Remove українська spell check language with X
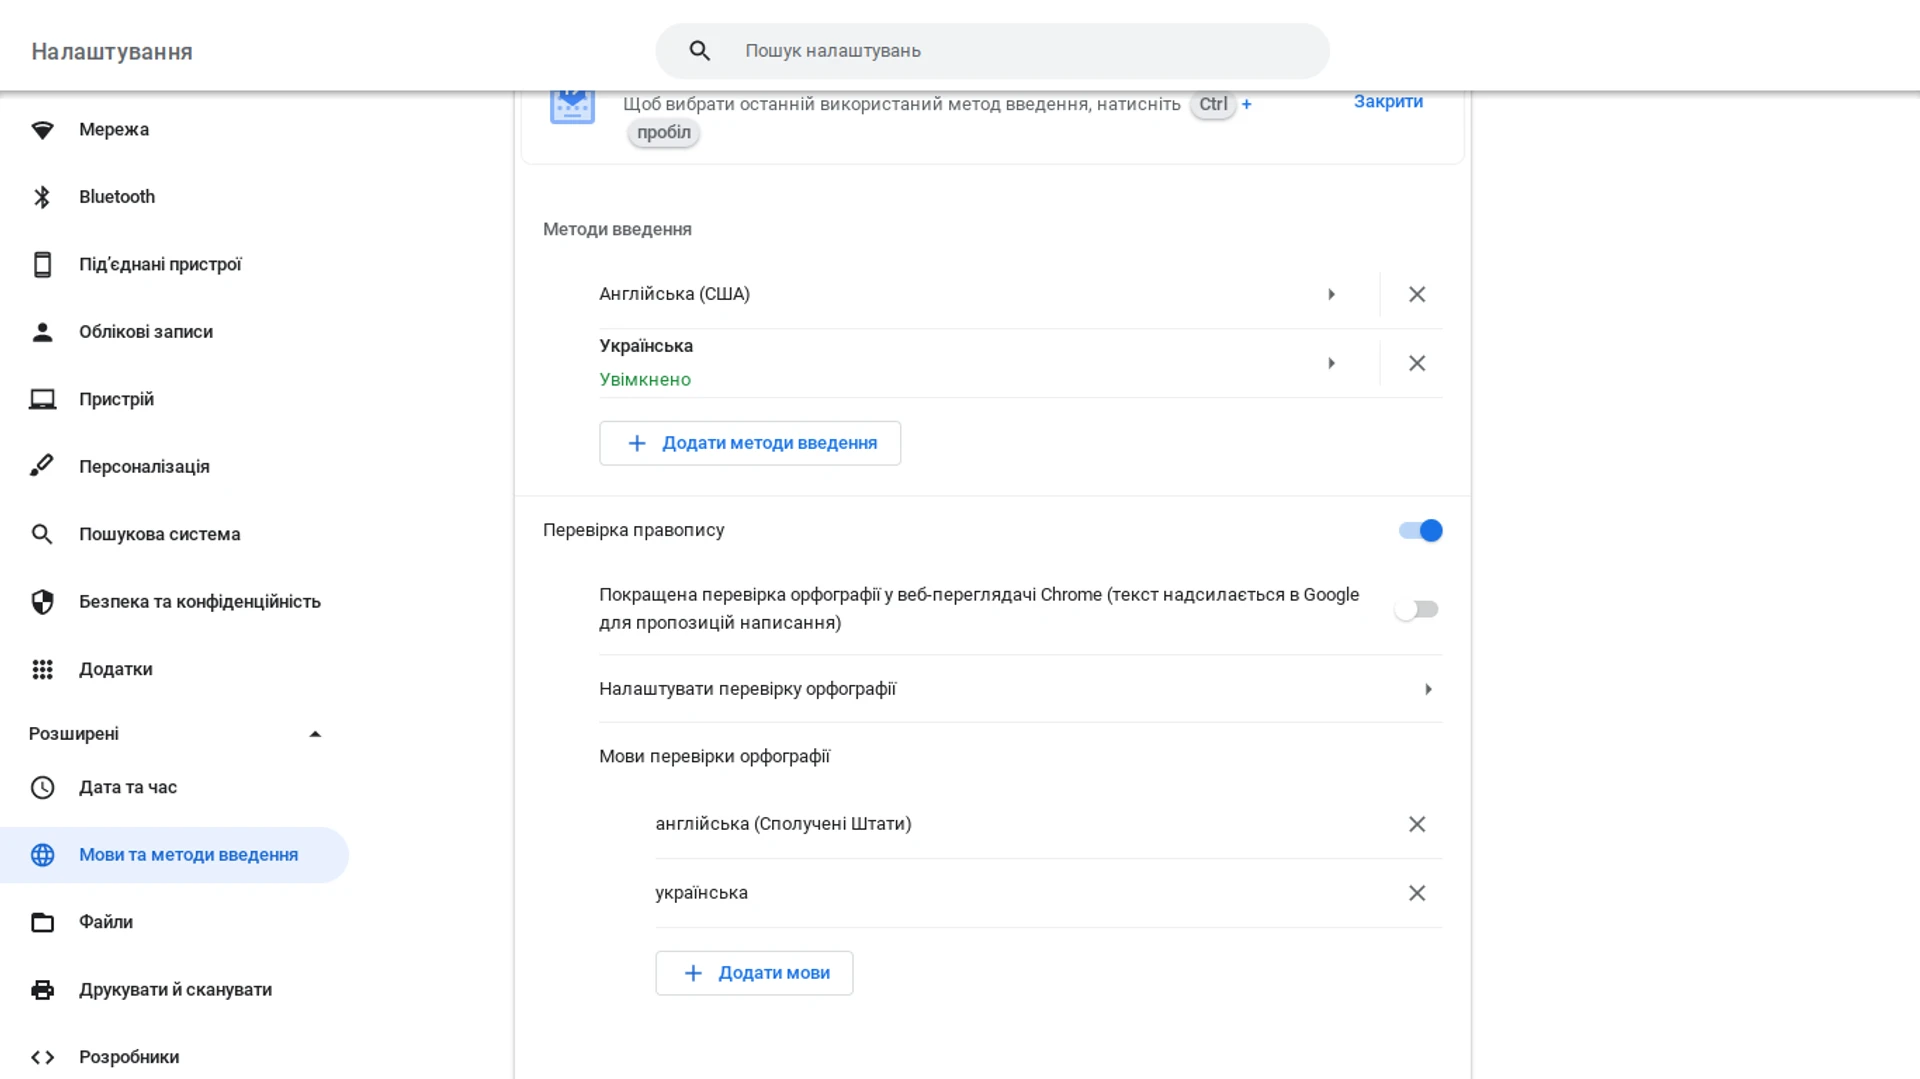This screenshot has width=1920, height=1079. tap(1416, 893)
